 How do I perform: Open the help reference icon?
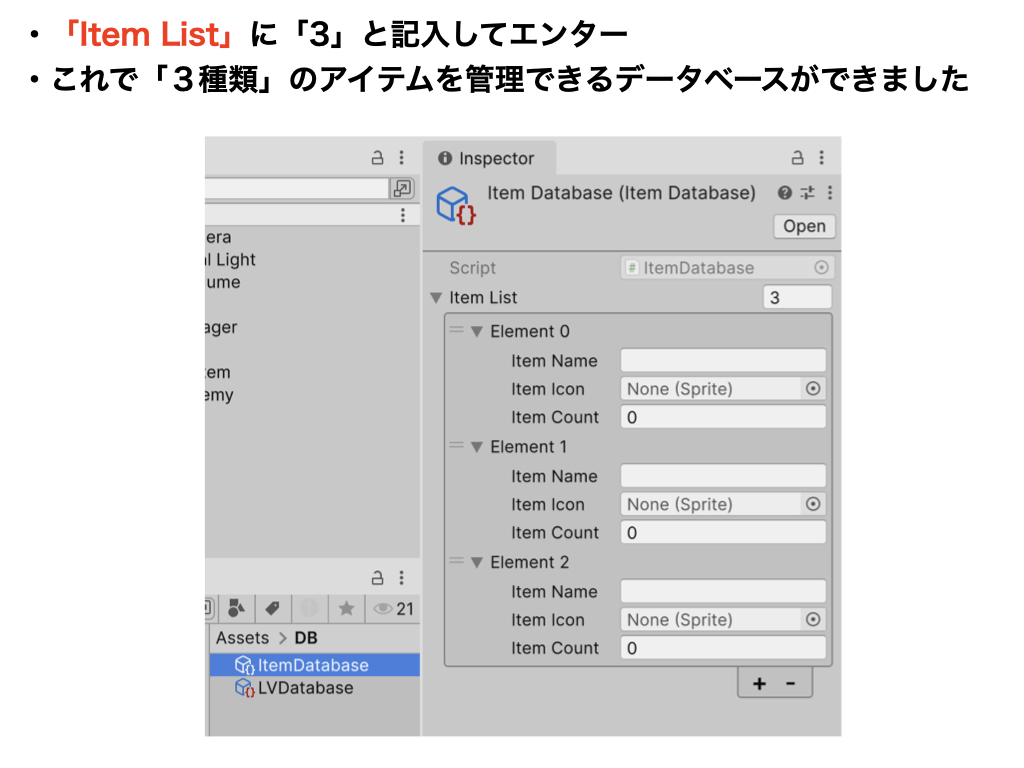point(785,193)
